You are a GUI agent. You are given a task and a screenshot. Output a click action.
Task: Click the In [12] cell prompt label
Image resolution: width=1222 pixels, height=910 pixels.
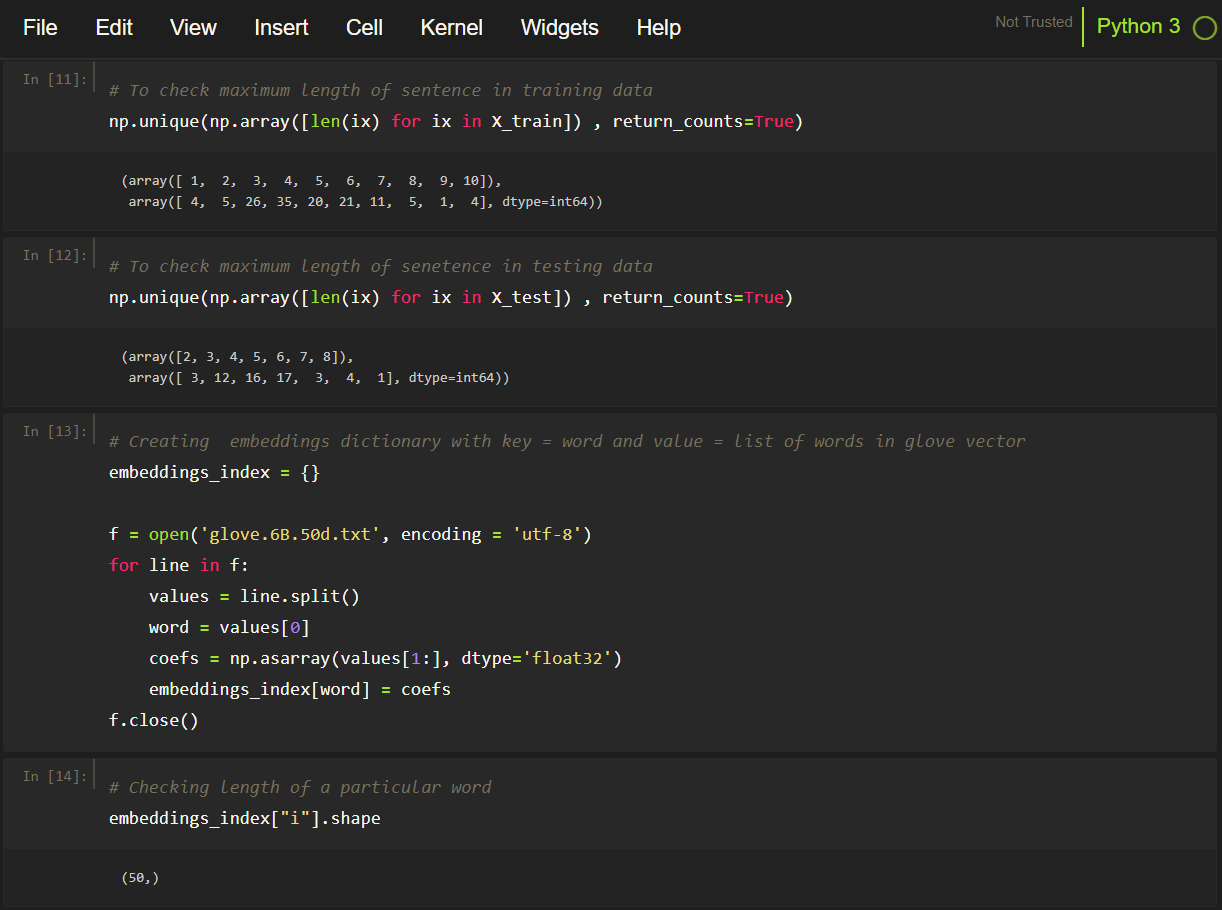[55, 254]
